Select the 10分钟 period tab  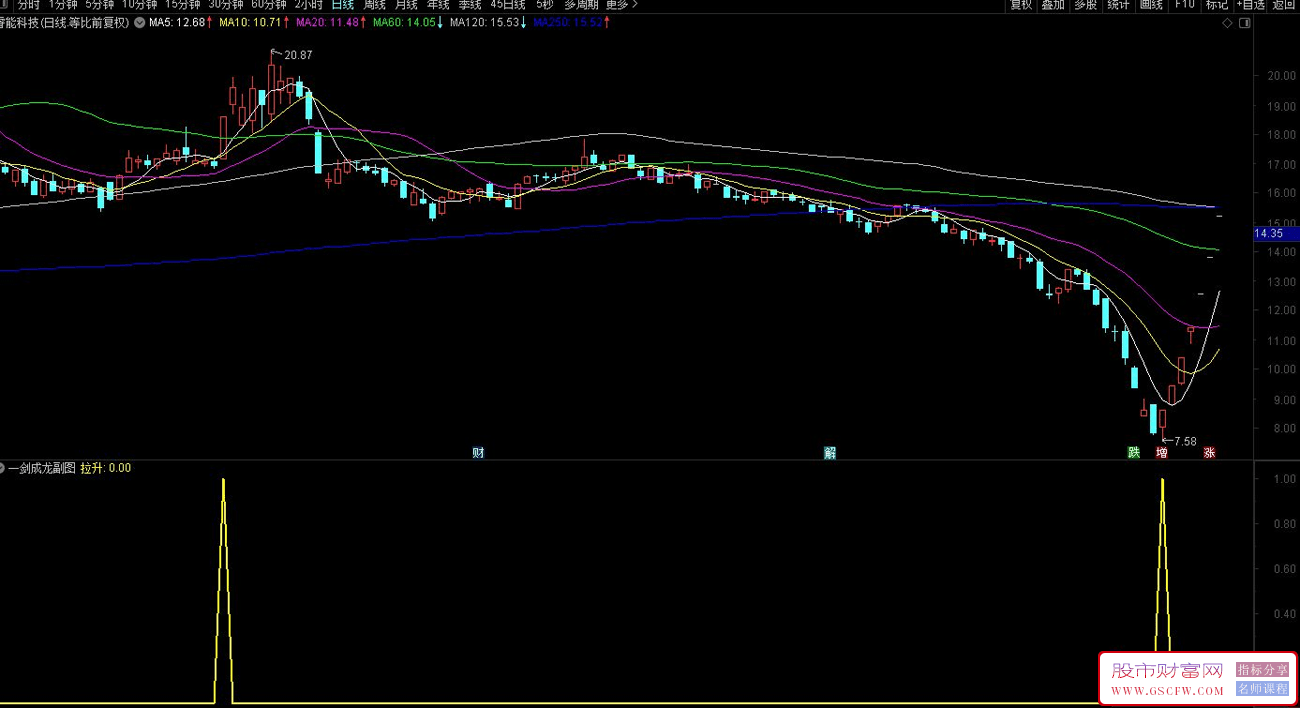pos(140,4)
